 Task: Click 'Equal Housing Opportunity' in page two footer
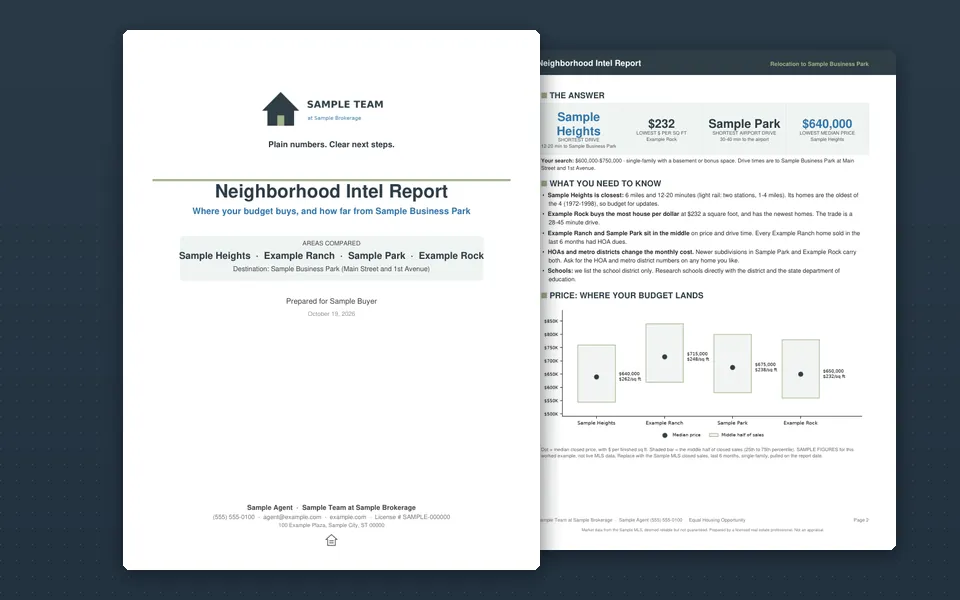coord(717,520)
